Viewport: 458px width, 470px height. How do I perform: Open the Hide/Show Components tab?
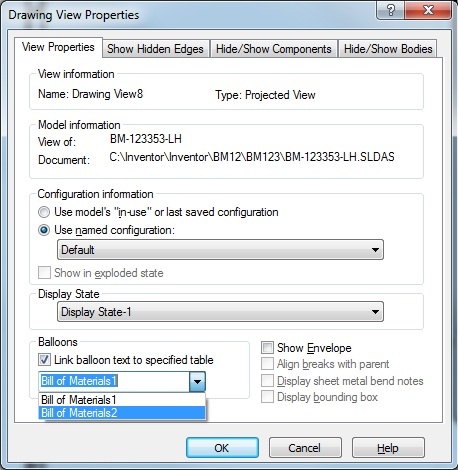(x=274, y=49)
